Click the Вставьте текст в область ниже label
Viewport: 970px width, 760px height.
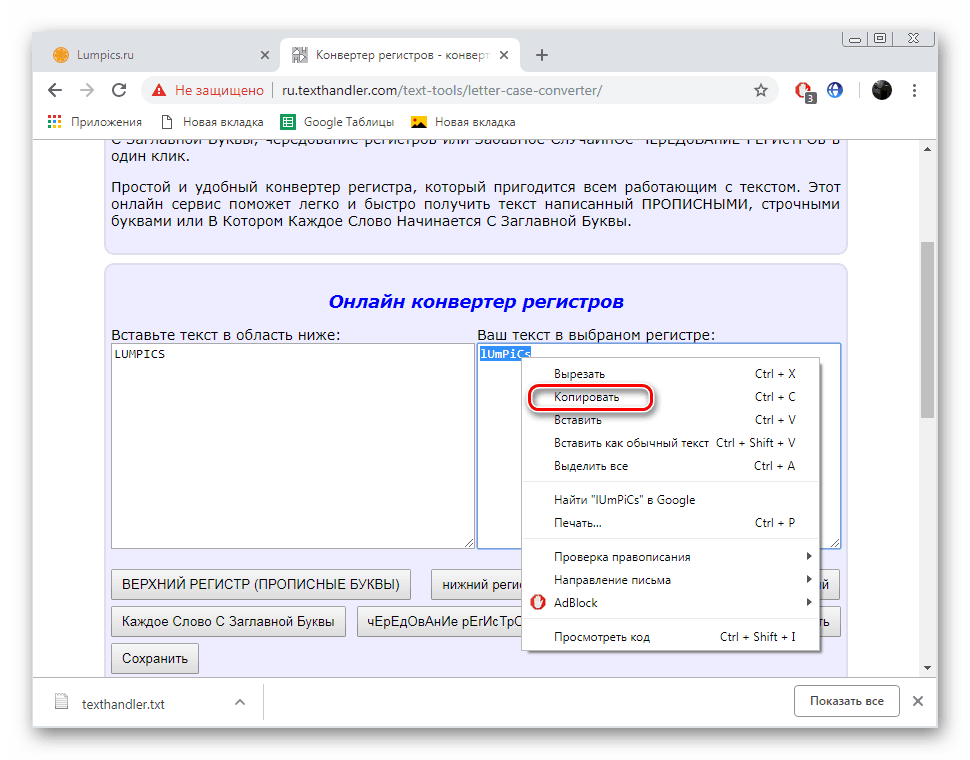(x=226, y=335)
